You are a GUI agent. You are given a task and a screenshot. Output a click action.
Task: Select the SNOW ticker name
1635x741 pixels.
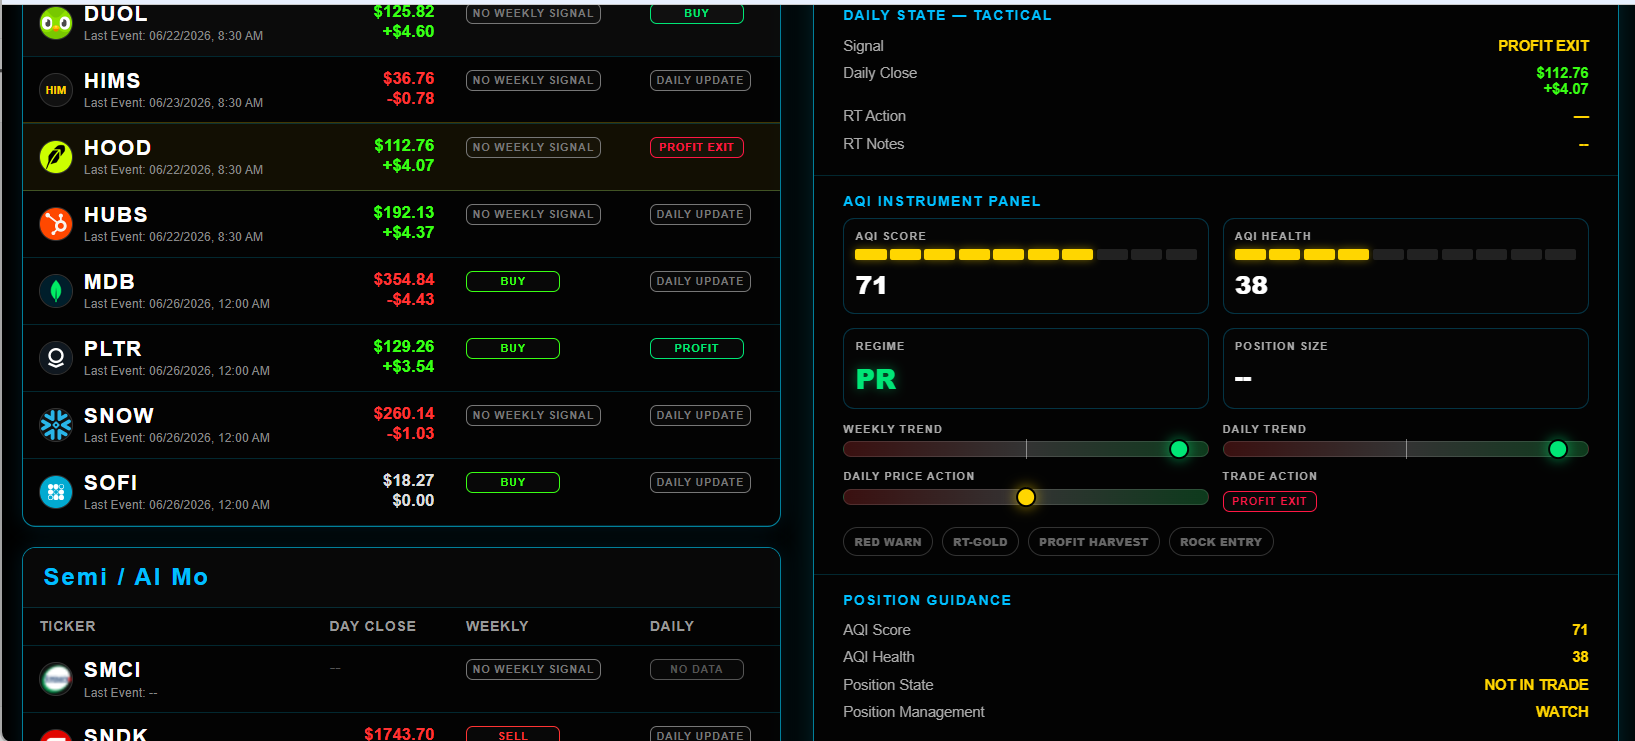click(119, 416)
